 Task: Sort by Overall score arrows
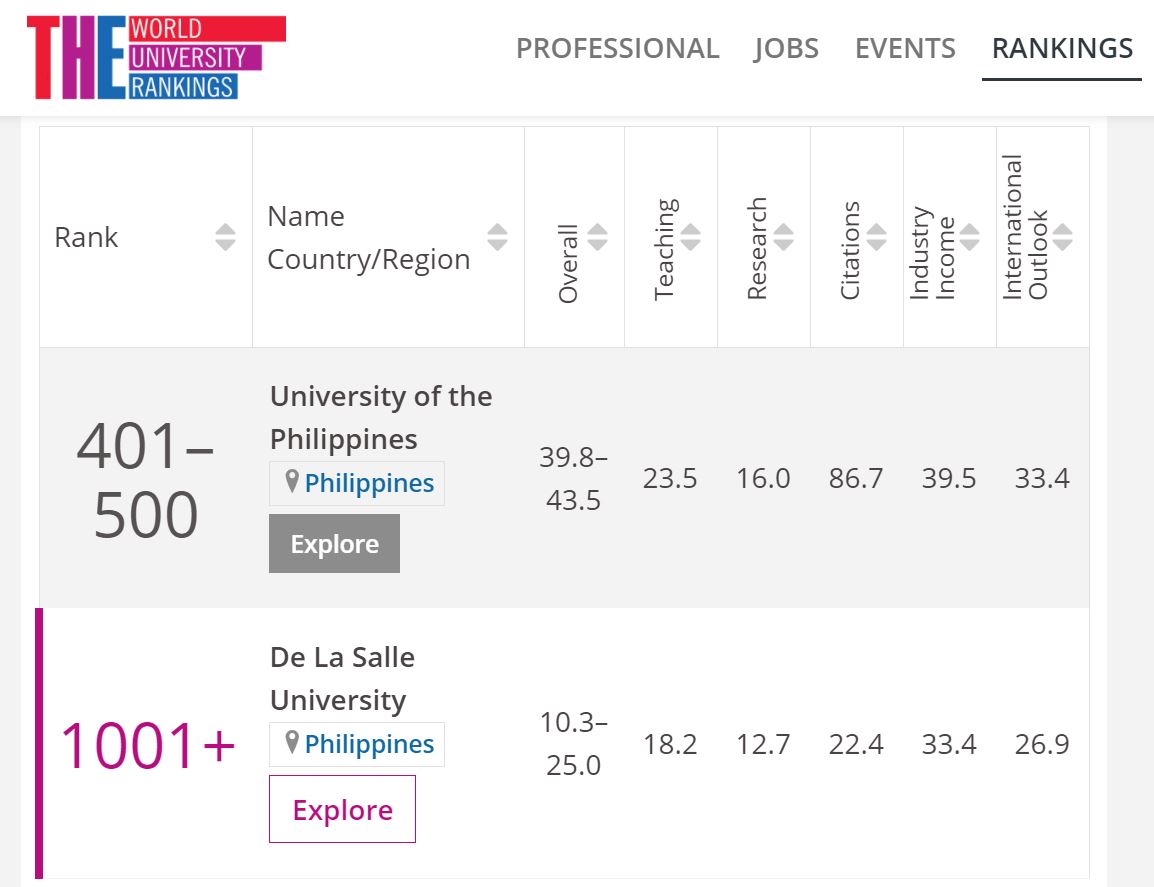(598, 237)
